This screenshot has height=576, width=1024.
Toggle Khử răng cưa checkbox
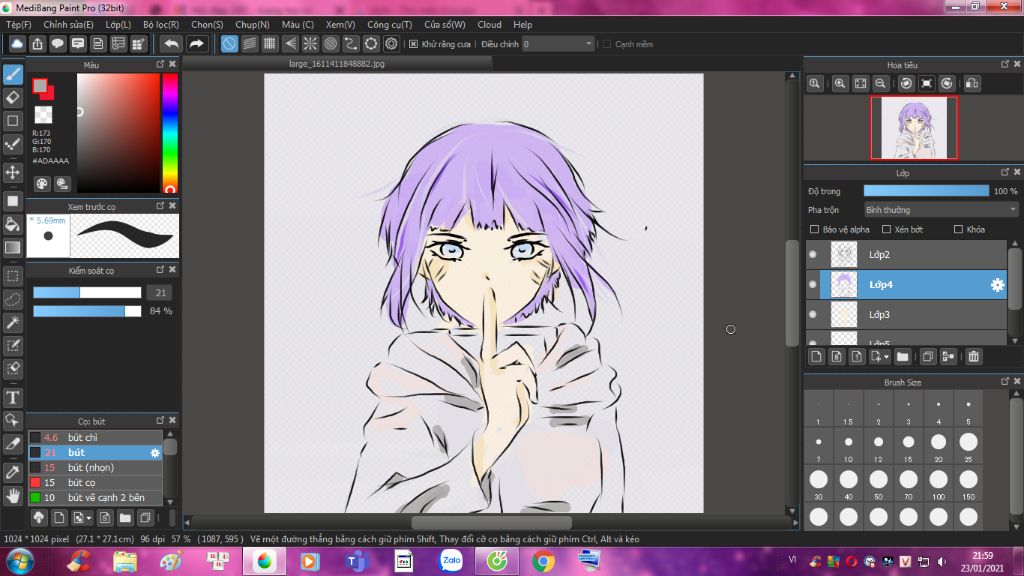click(x=413, y=44)
